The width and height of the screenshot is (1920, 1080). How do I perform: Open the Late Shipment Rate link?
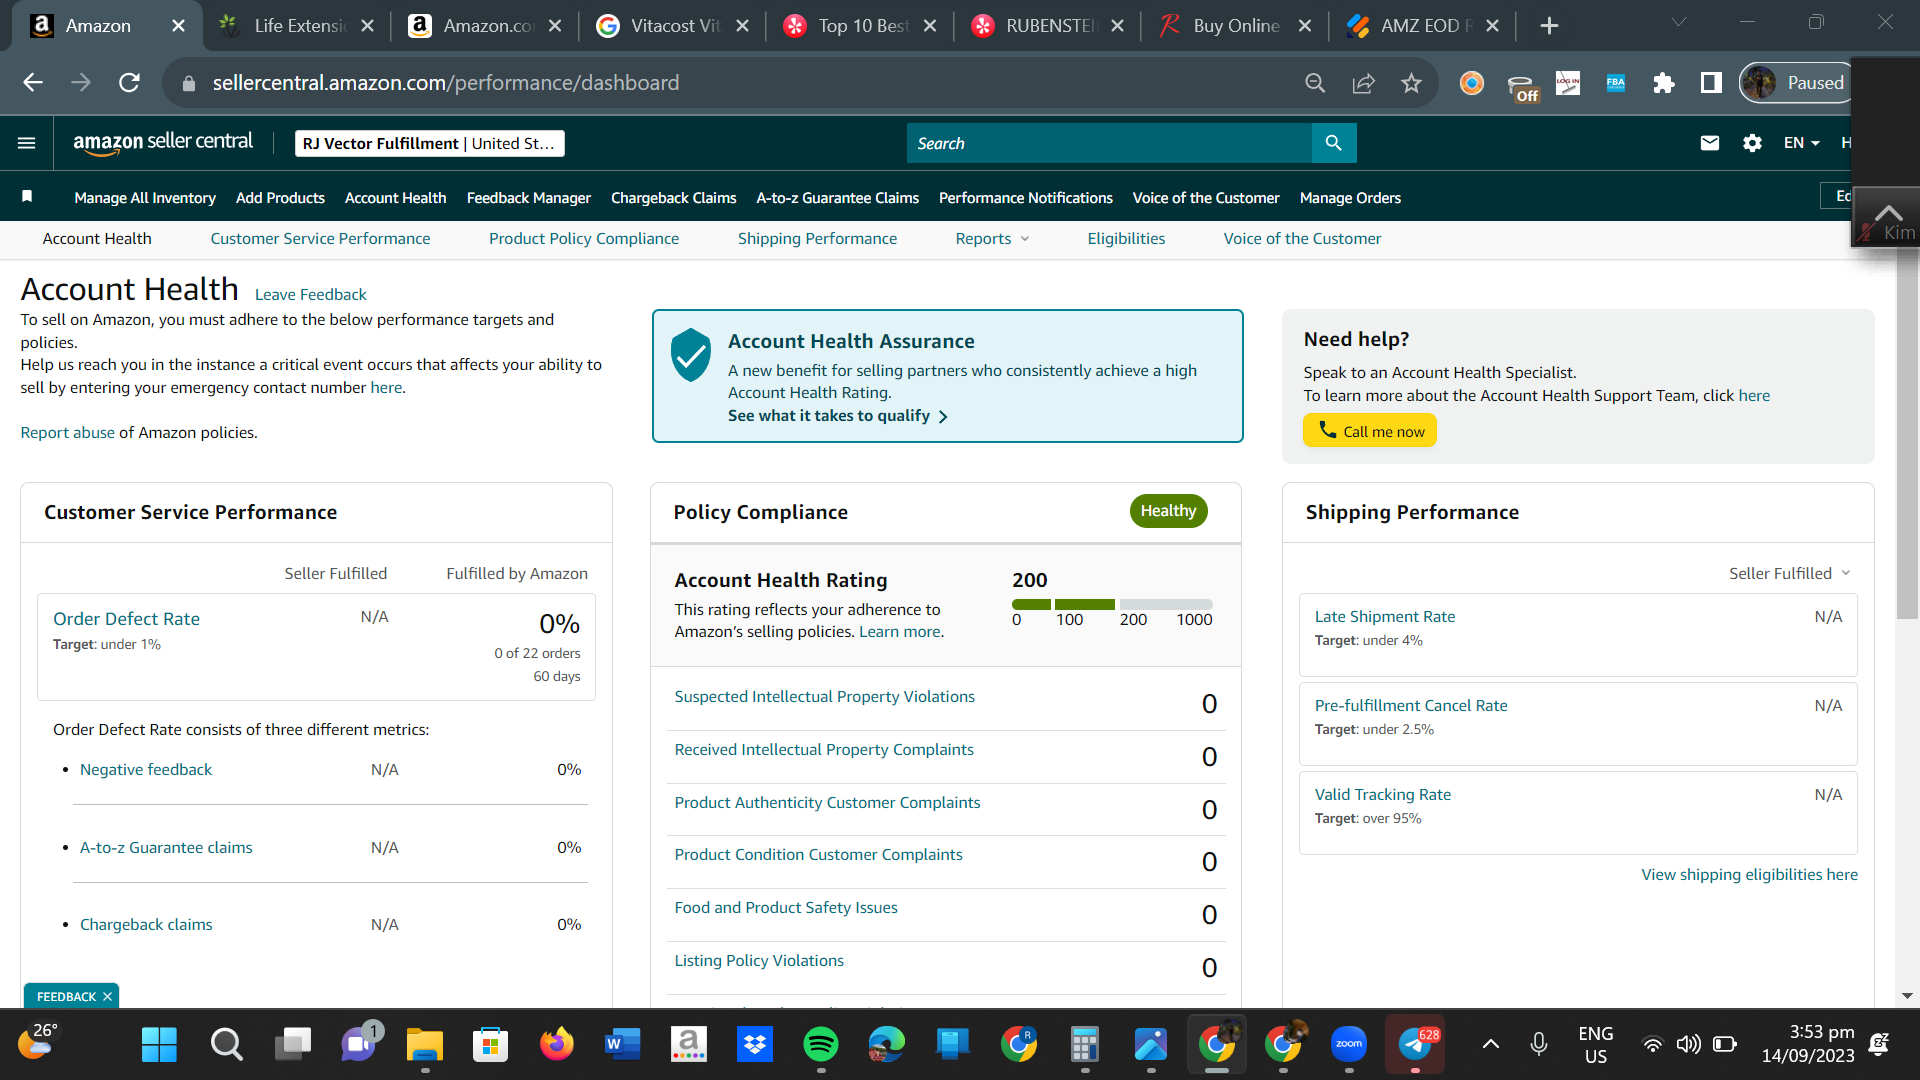click(1385, 617)
